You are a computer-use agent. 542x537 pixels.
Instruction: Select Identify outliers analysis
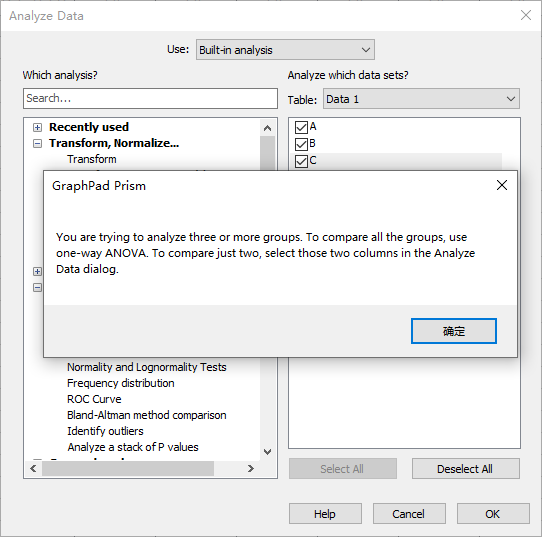[x=105, y=431]
